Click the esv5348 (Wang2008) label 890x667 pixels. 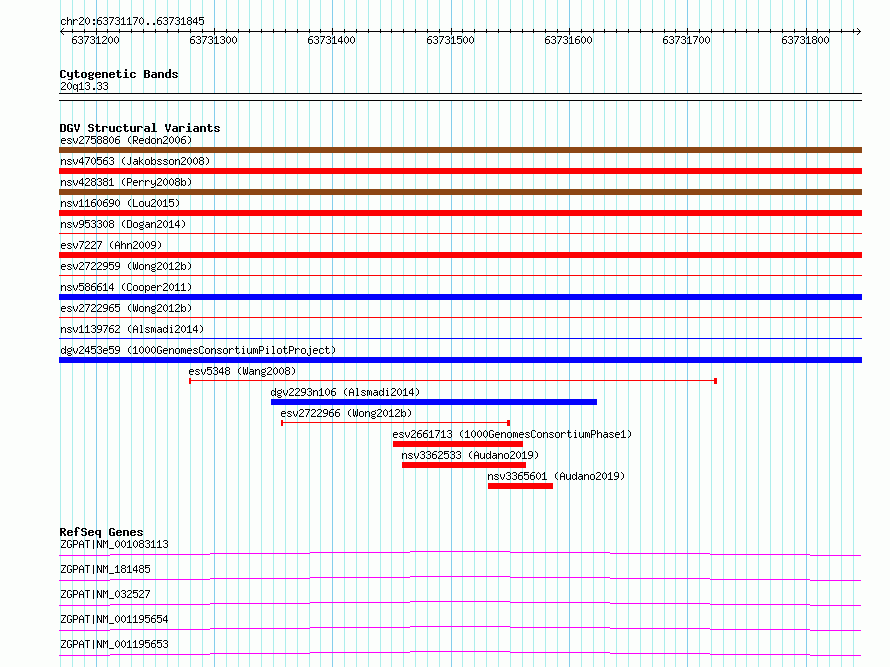click(242, 371)
